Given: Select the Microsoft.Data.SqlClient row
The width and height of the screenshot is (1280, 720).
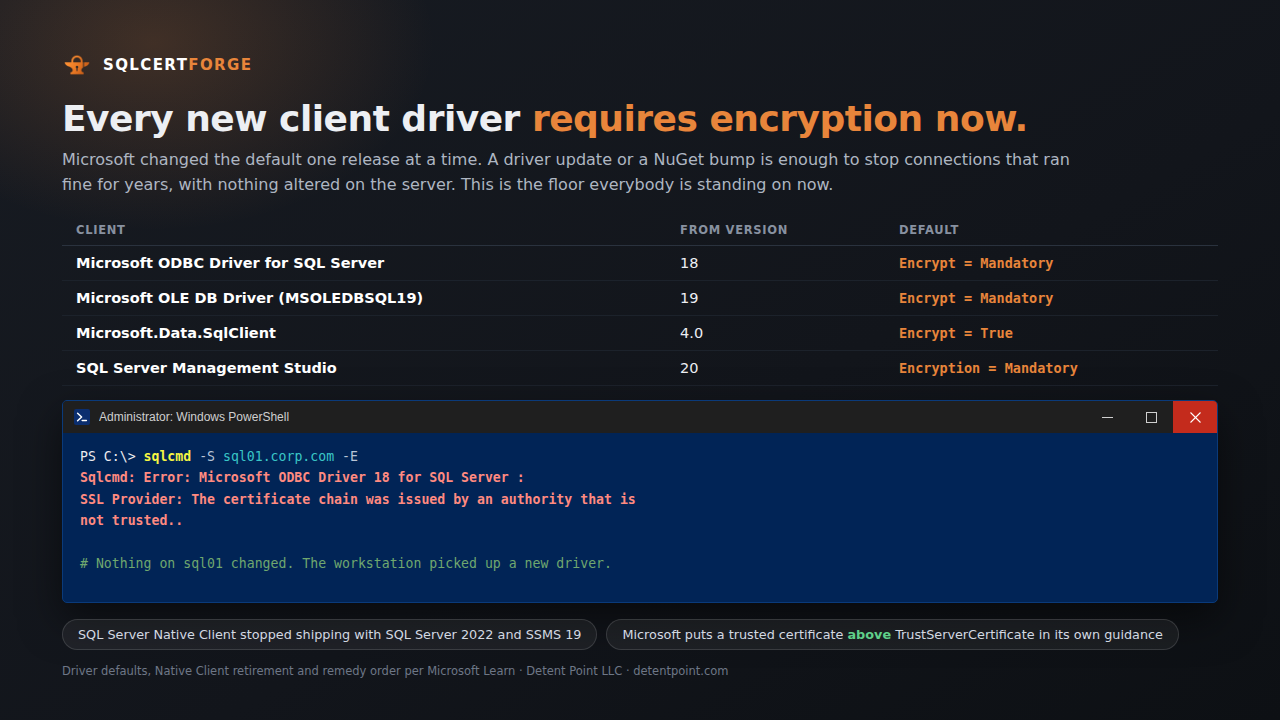Looking at the screenshot, I should [x=640, y=333].
